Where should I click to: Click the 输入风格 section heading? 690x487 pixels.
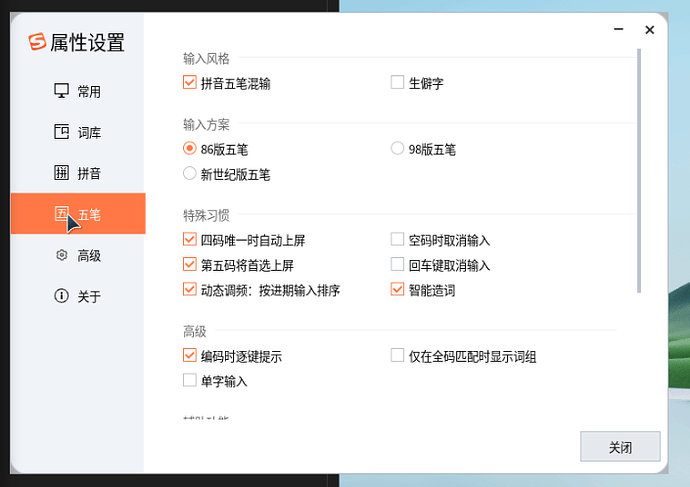click(x=206, y=59)
